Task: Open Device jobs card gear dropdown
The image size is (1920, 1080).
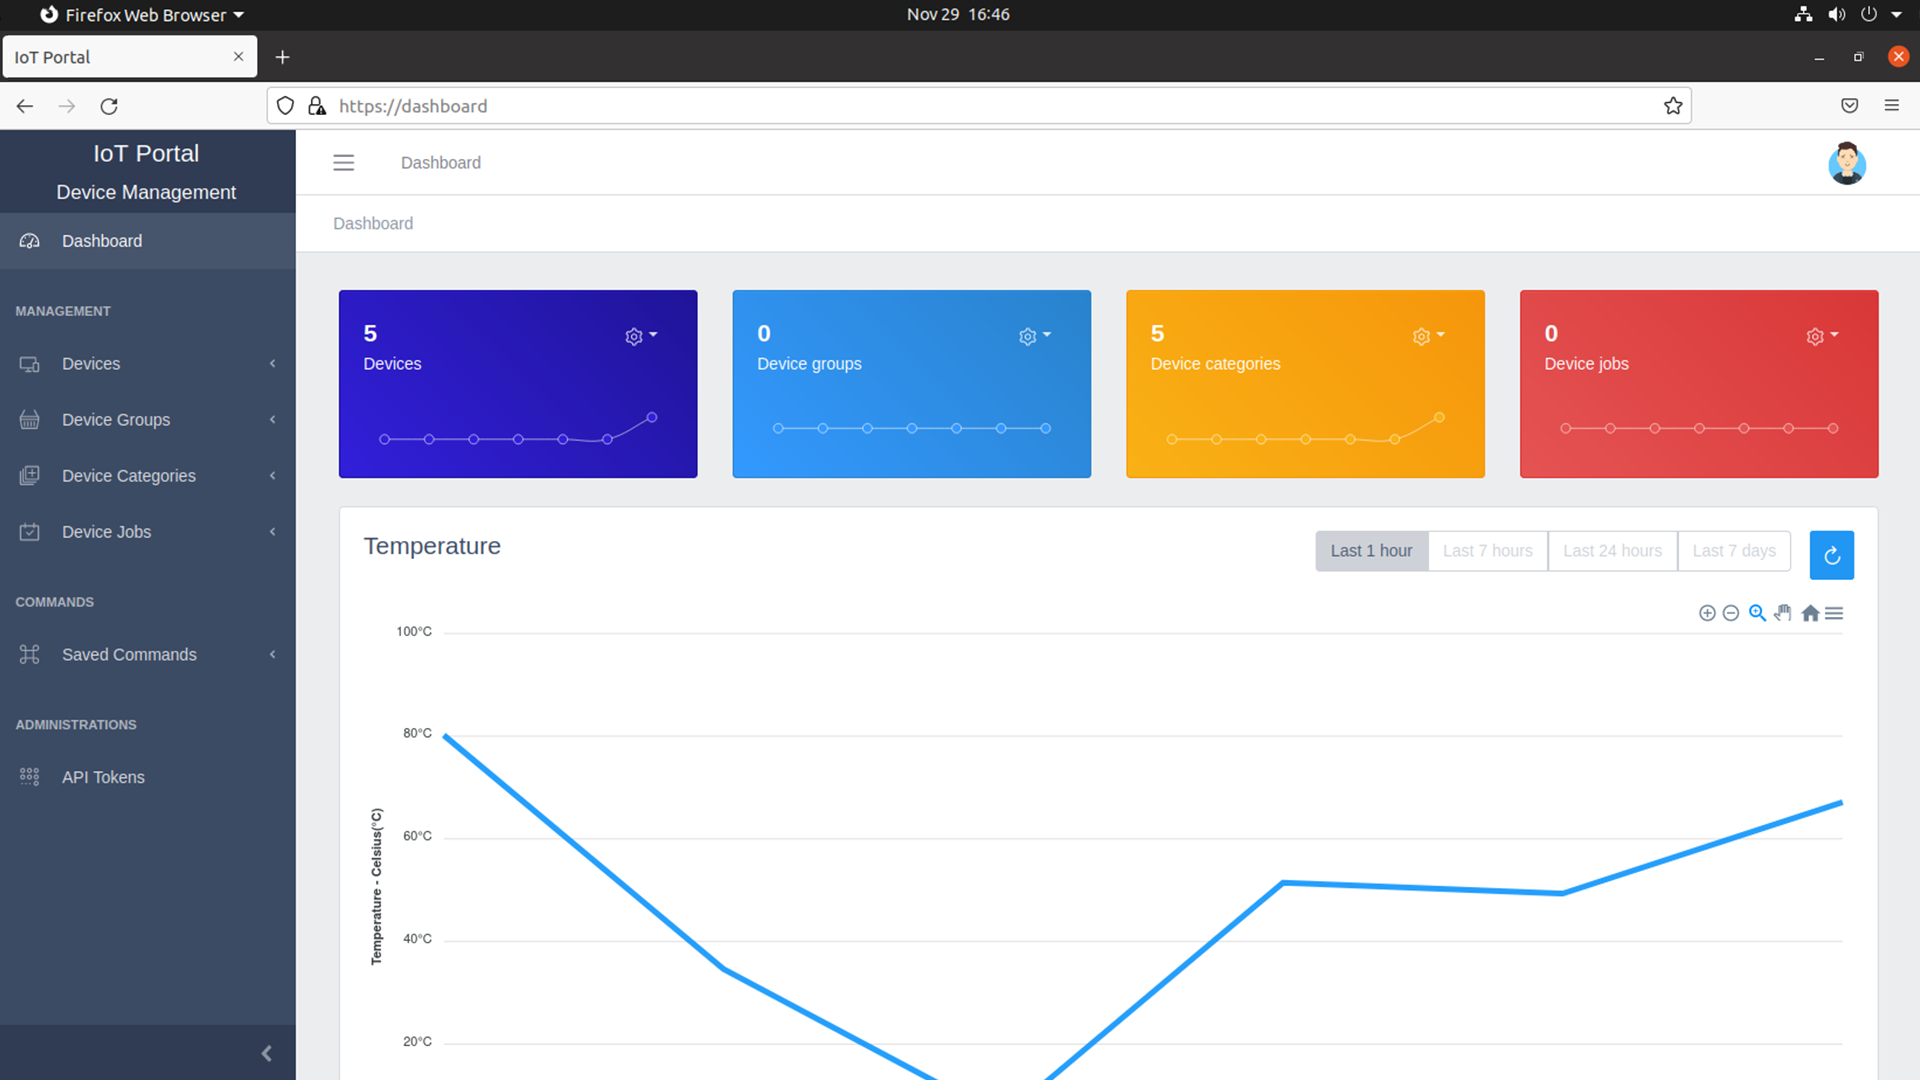Action: [1821, 336]
